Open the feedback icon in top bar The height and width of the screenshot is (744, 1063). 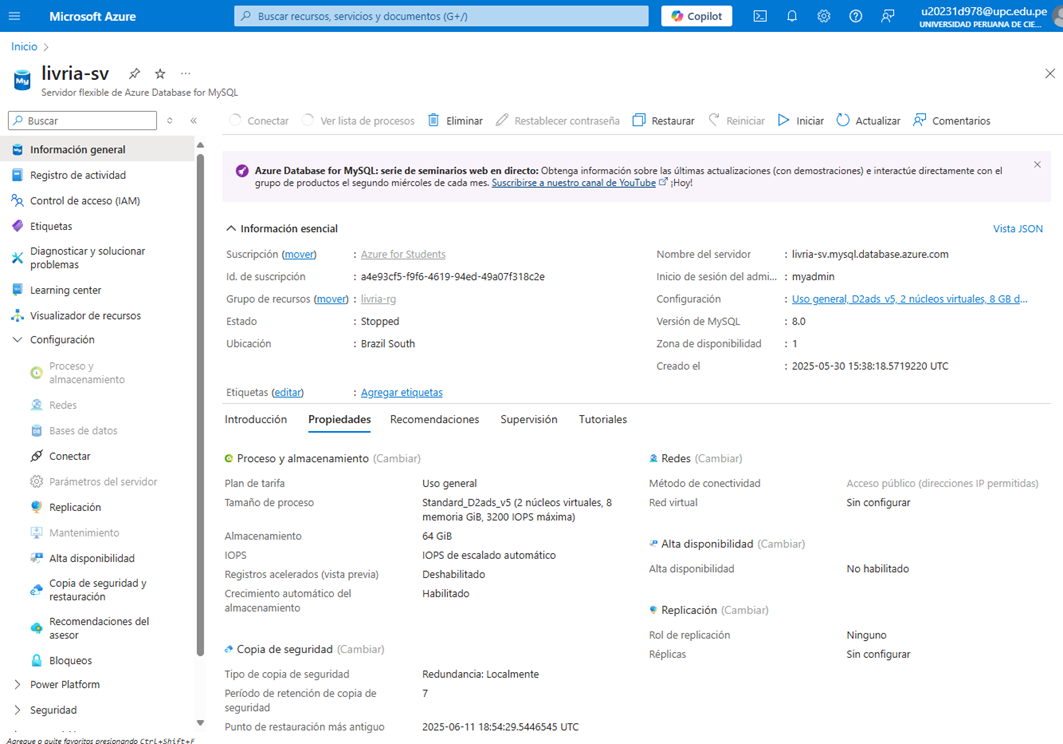[x=887, y=16]
